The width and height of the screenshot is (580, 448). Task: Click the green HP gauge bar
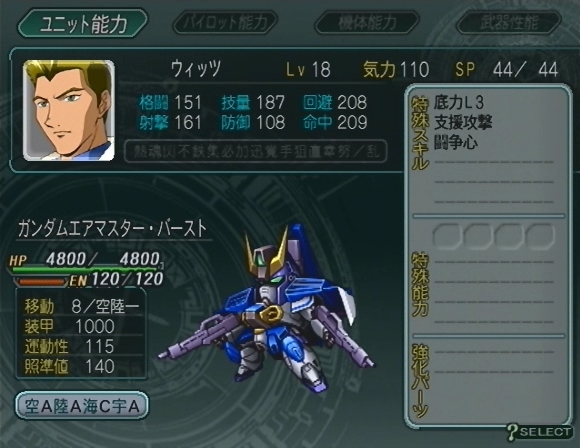click(87, 270)
